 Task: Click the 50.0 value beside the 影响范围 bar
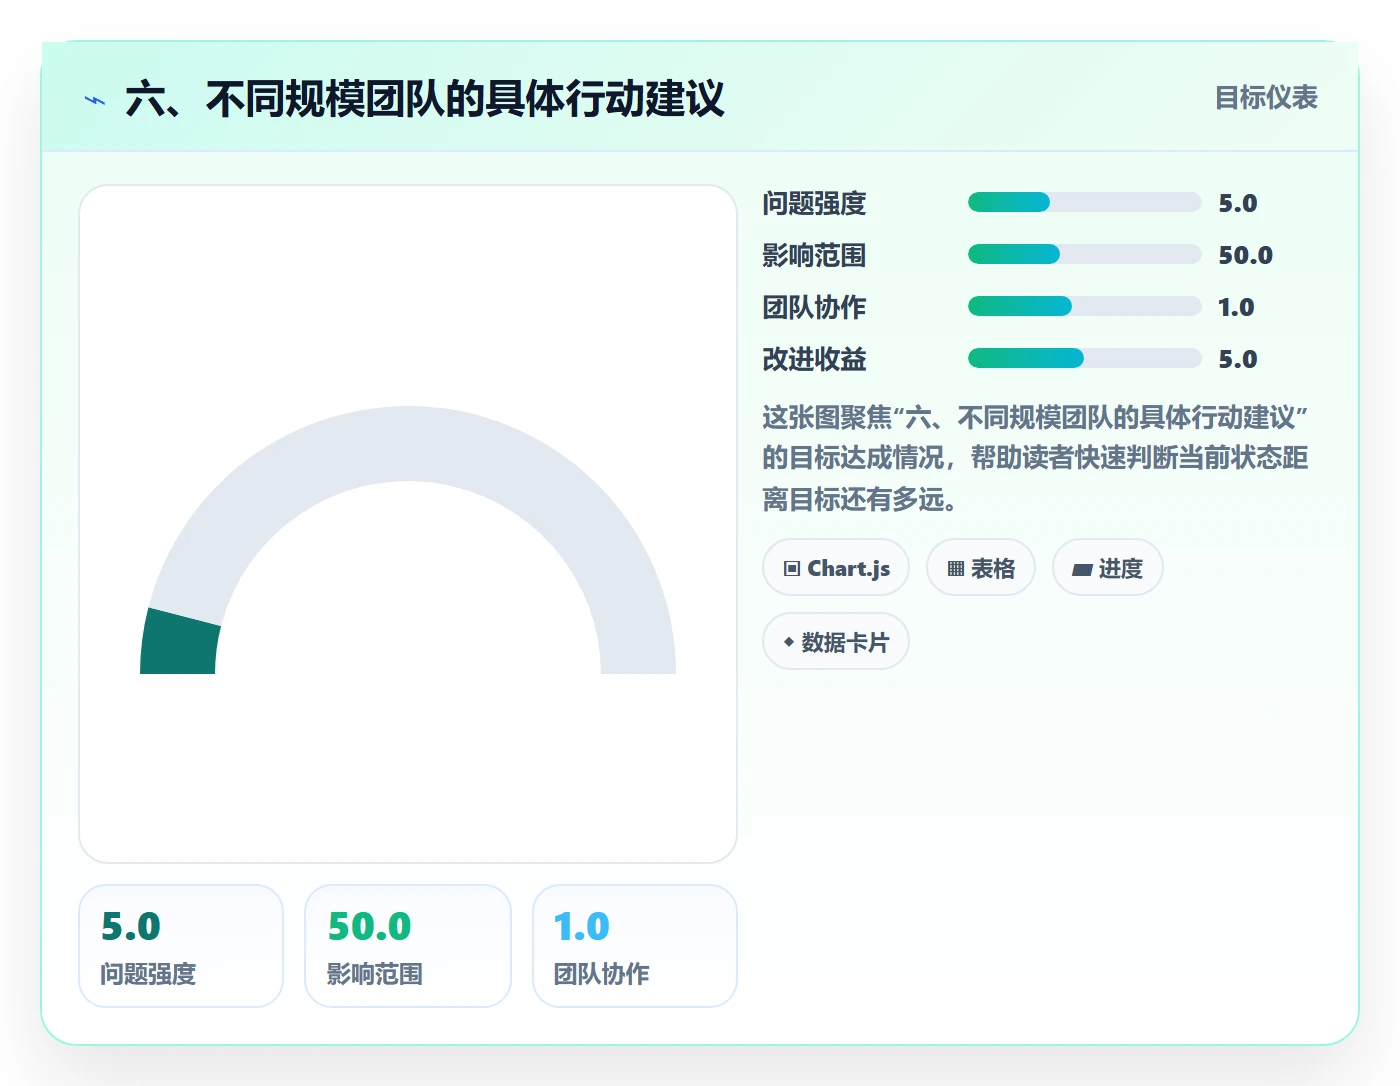(x=1245, y=255)
